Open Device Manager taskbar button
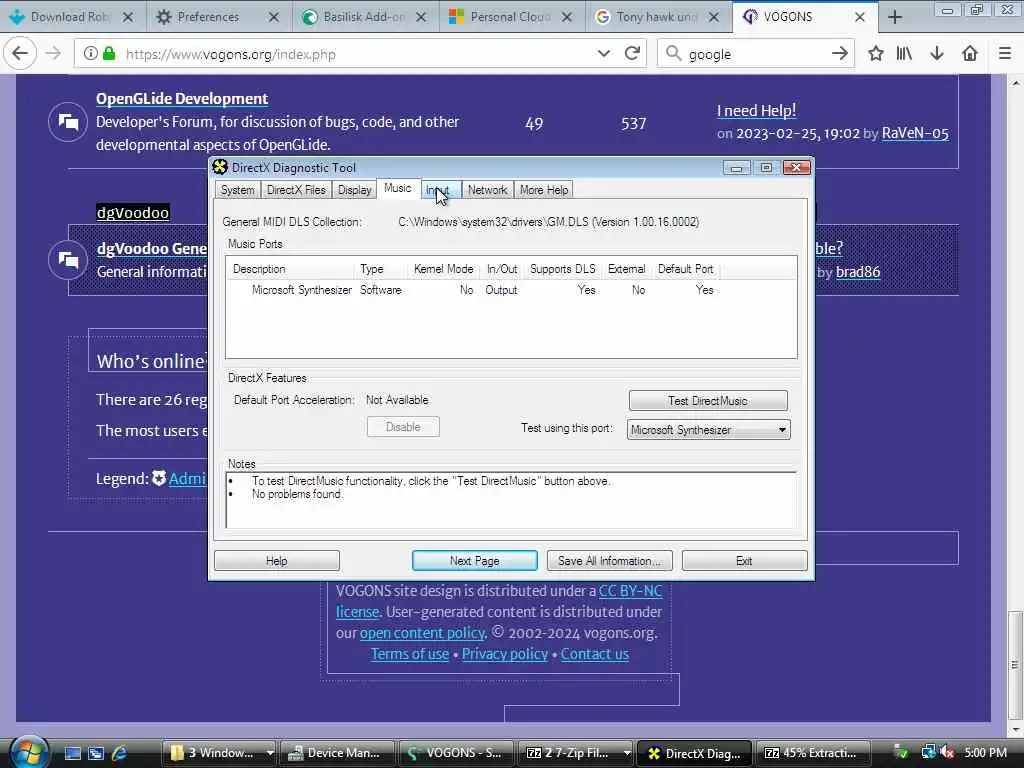1024x768 pixels. point(336,753)
